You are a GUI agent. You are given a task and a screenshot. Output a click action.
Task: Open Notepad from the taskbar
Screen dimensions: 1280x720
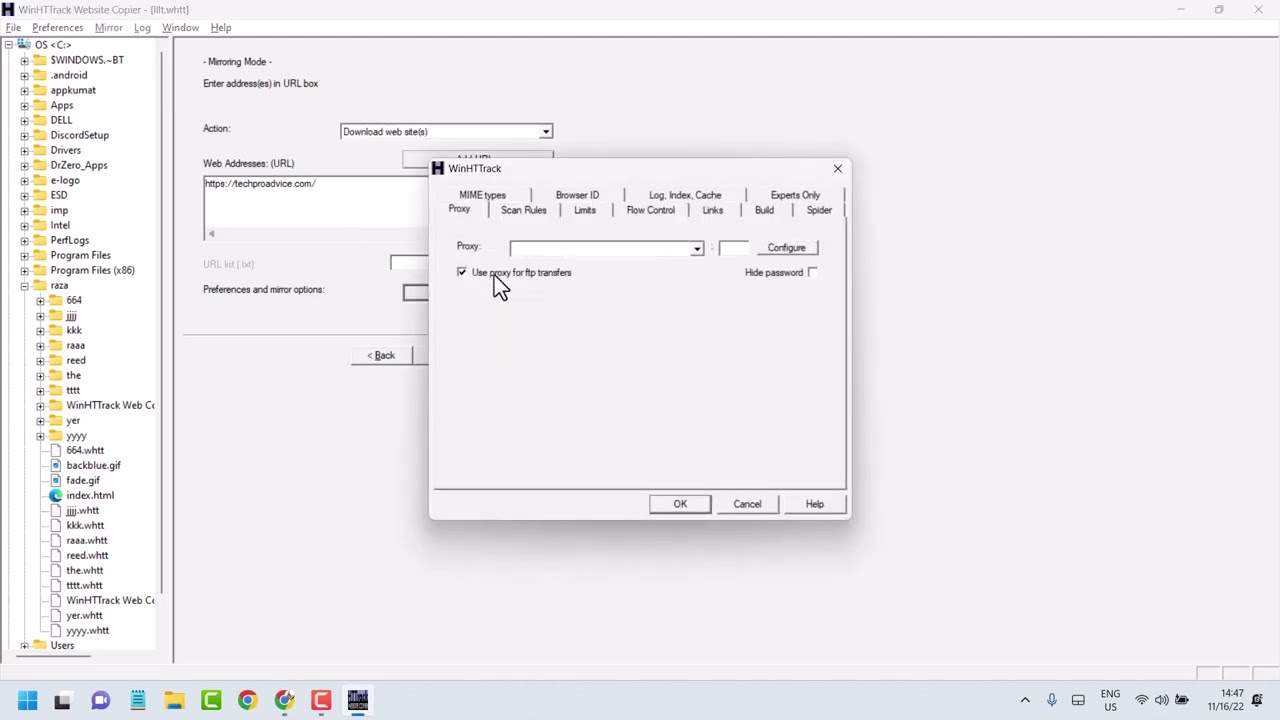[137, 700]
